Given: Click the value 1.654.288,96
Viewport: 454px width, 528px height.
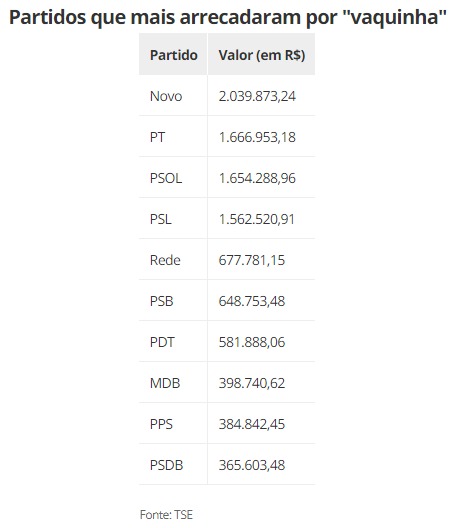Looking at the screenshot, I should coord(257,178).
